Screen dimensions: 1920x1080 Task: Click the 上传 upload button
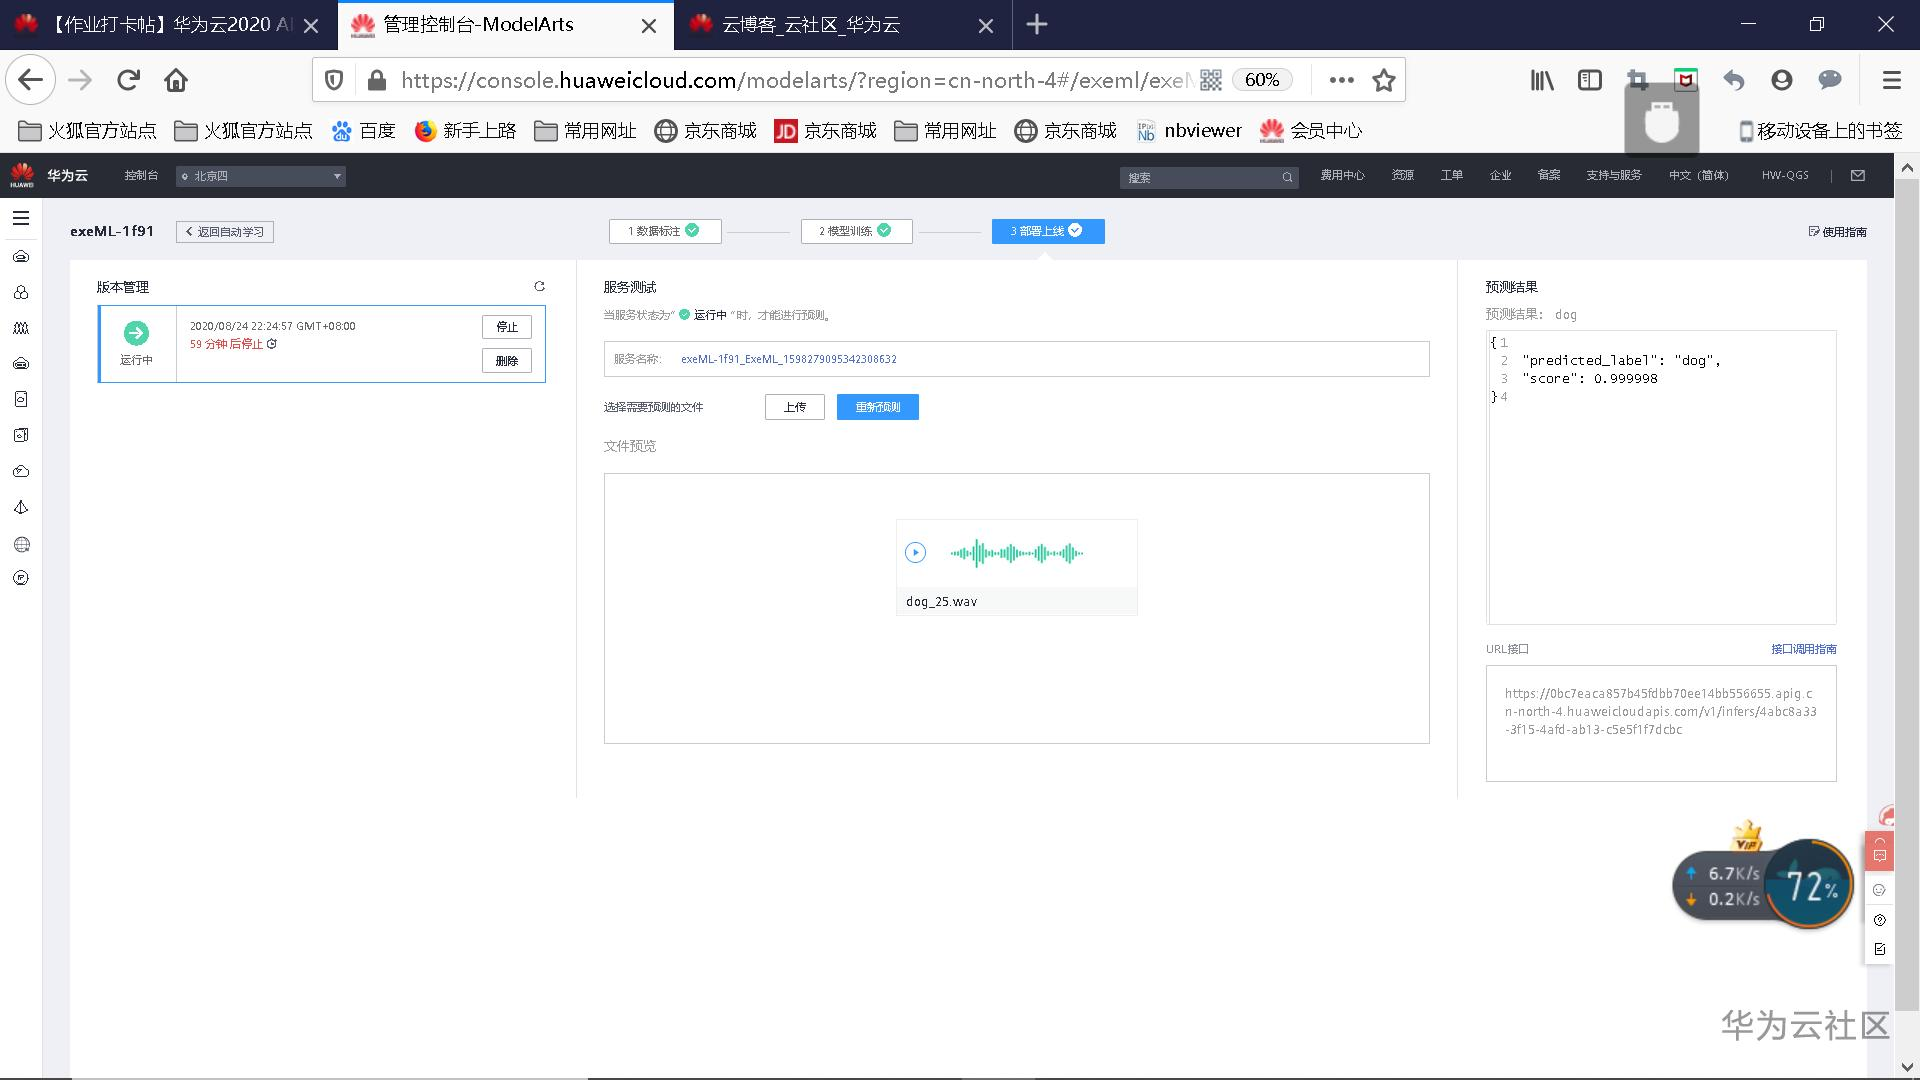pos(794,407)
